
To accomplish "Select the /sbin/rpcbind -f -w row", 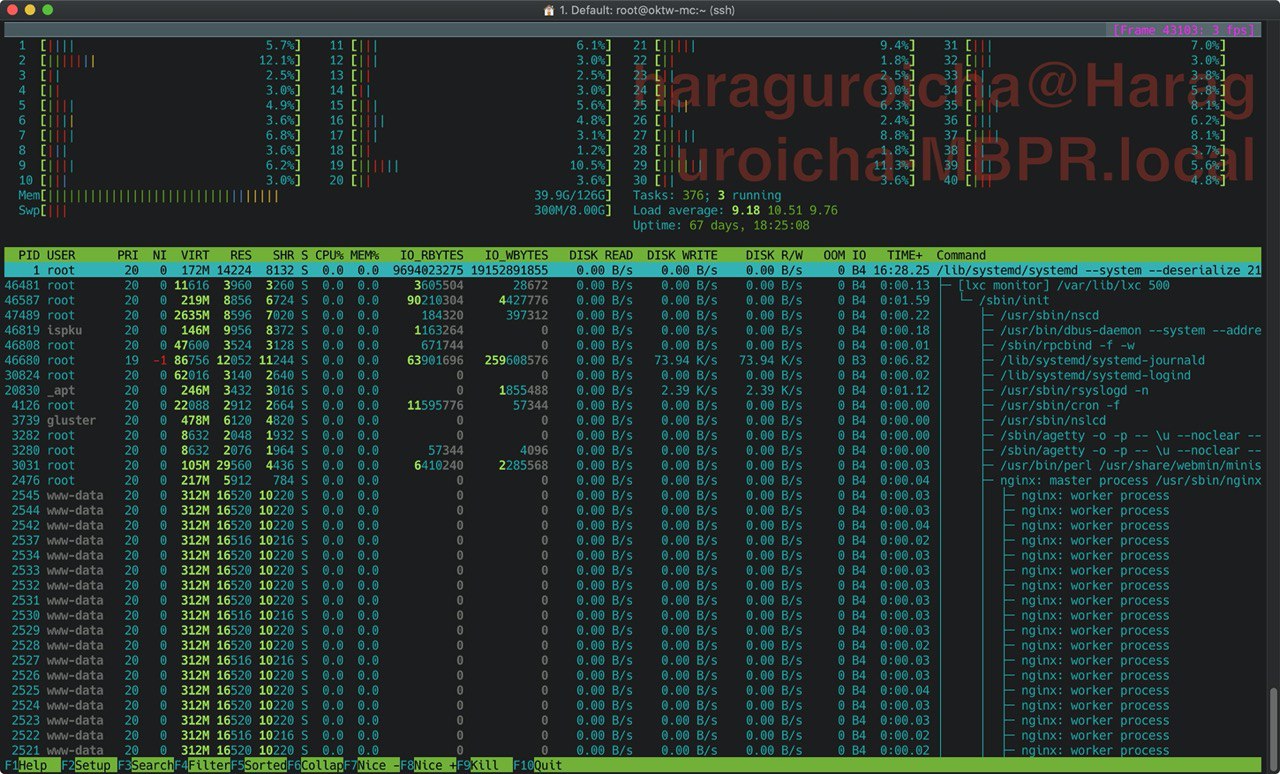I will 634,345.
